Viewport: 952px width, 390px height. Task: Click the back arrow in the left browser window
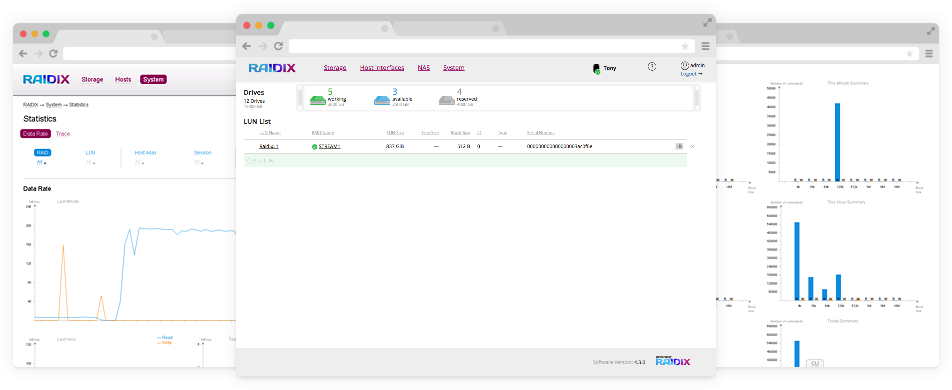pyautogui.click(x=23, y=53)
